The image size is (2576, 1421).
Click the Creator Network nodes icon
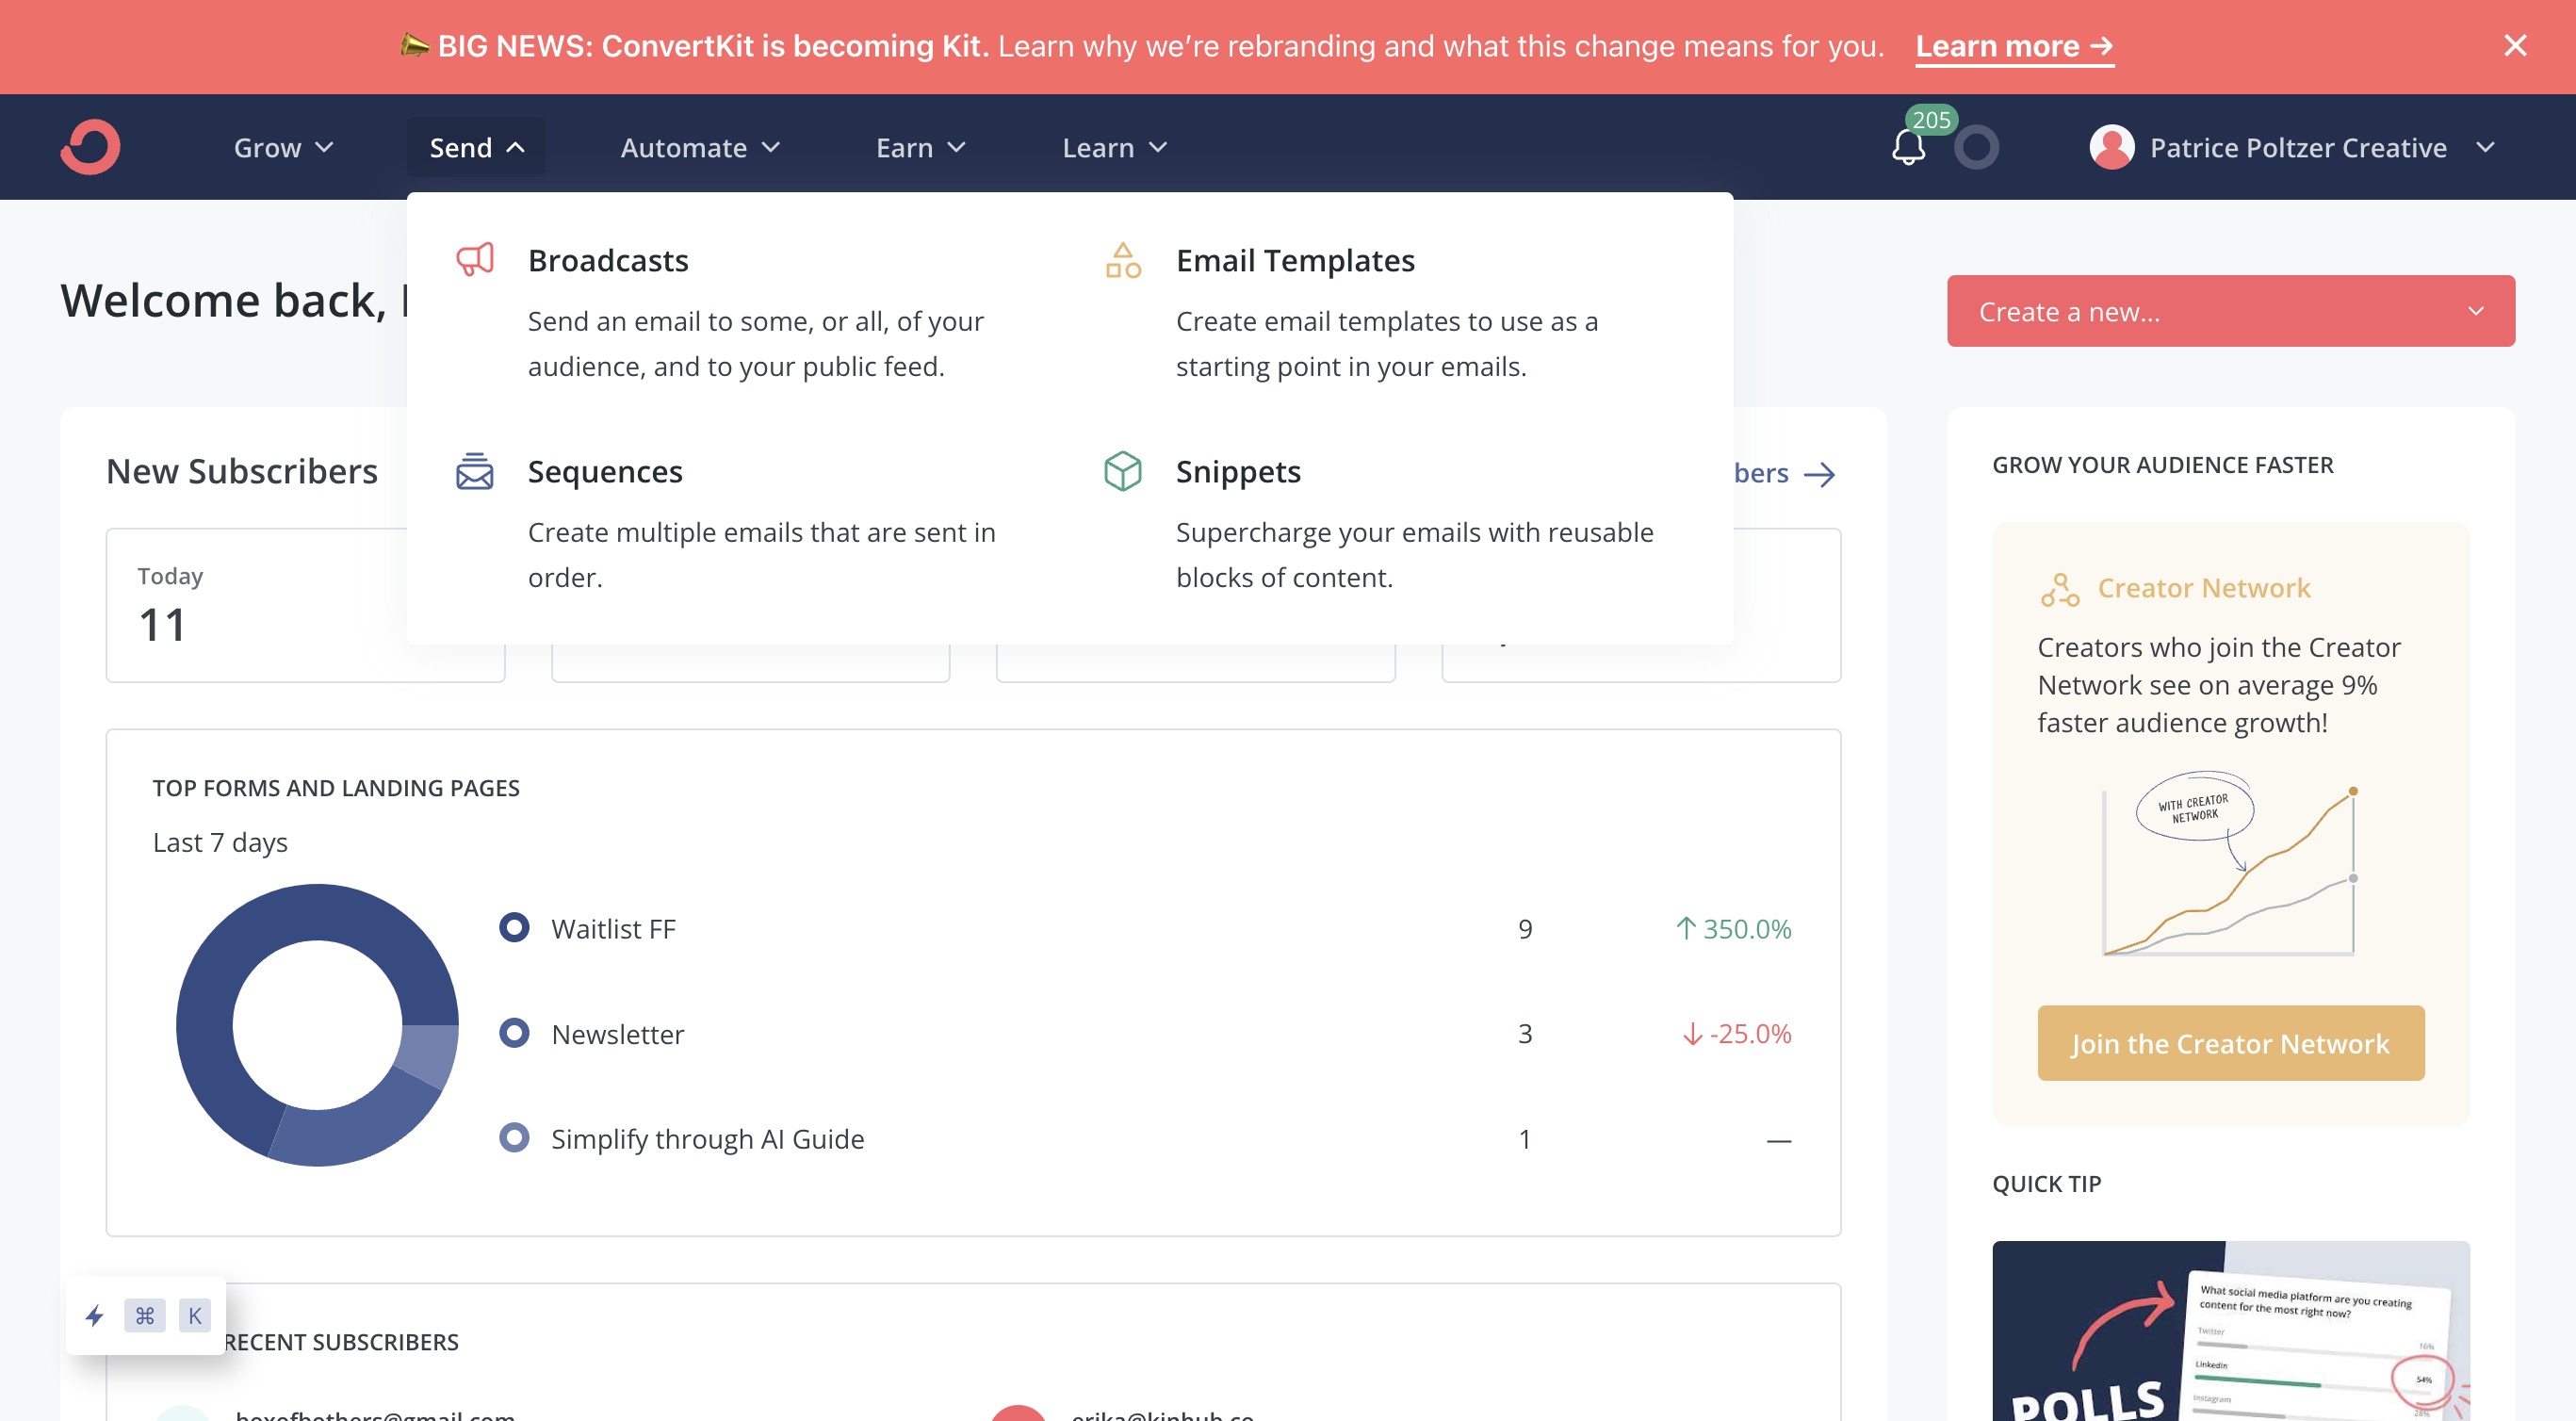(2060, 589)
